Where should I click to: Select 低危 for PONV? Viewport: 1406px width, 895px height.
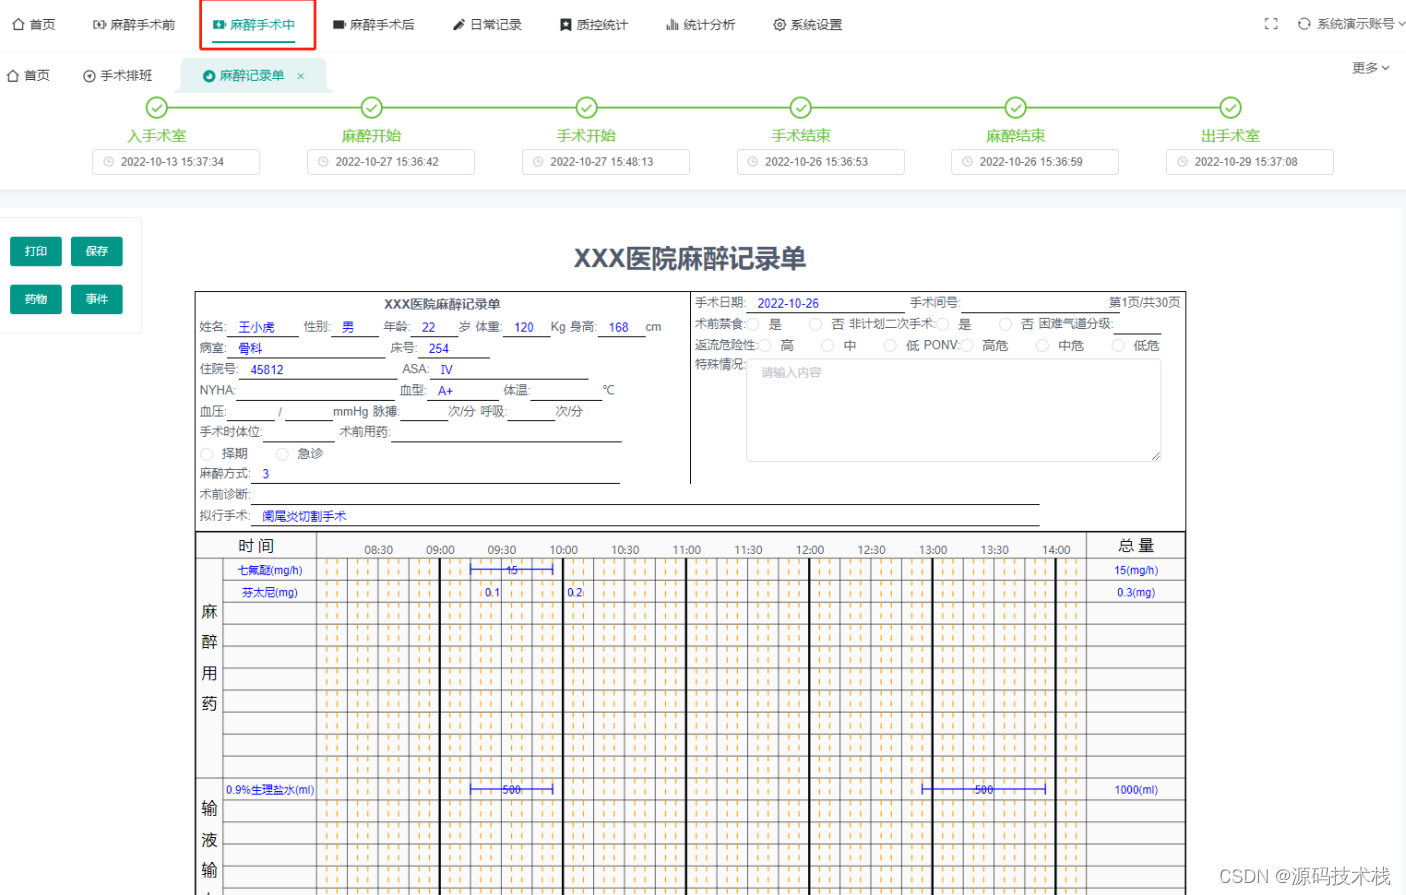(1119, 345)
